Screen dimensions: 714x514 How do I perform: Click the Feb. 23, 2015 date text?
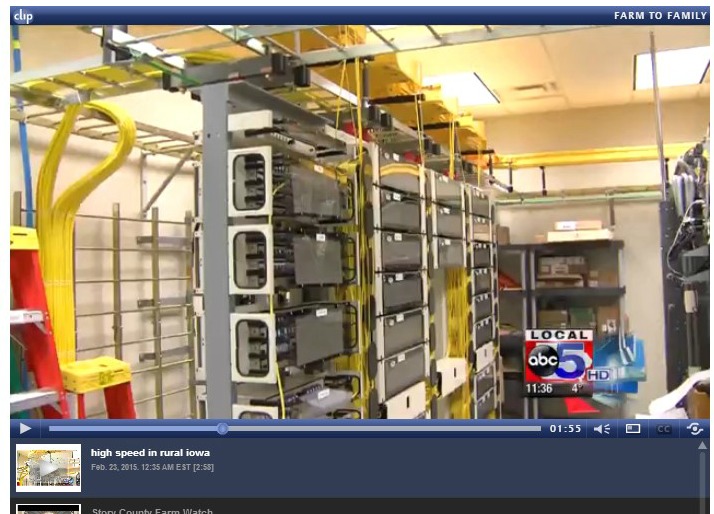[152, 467]
